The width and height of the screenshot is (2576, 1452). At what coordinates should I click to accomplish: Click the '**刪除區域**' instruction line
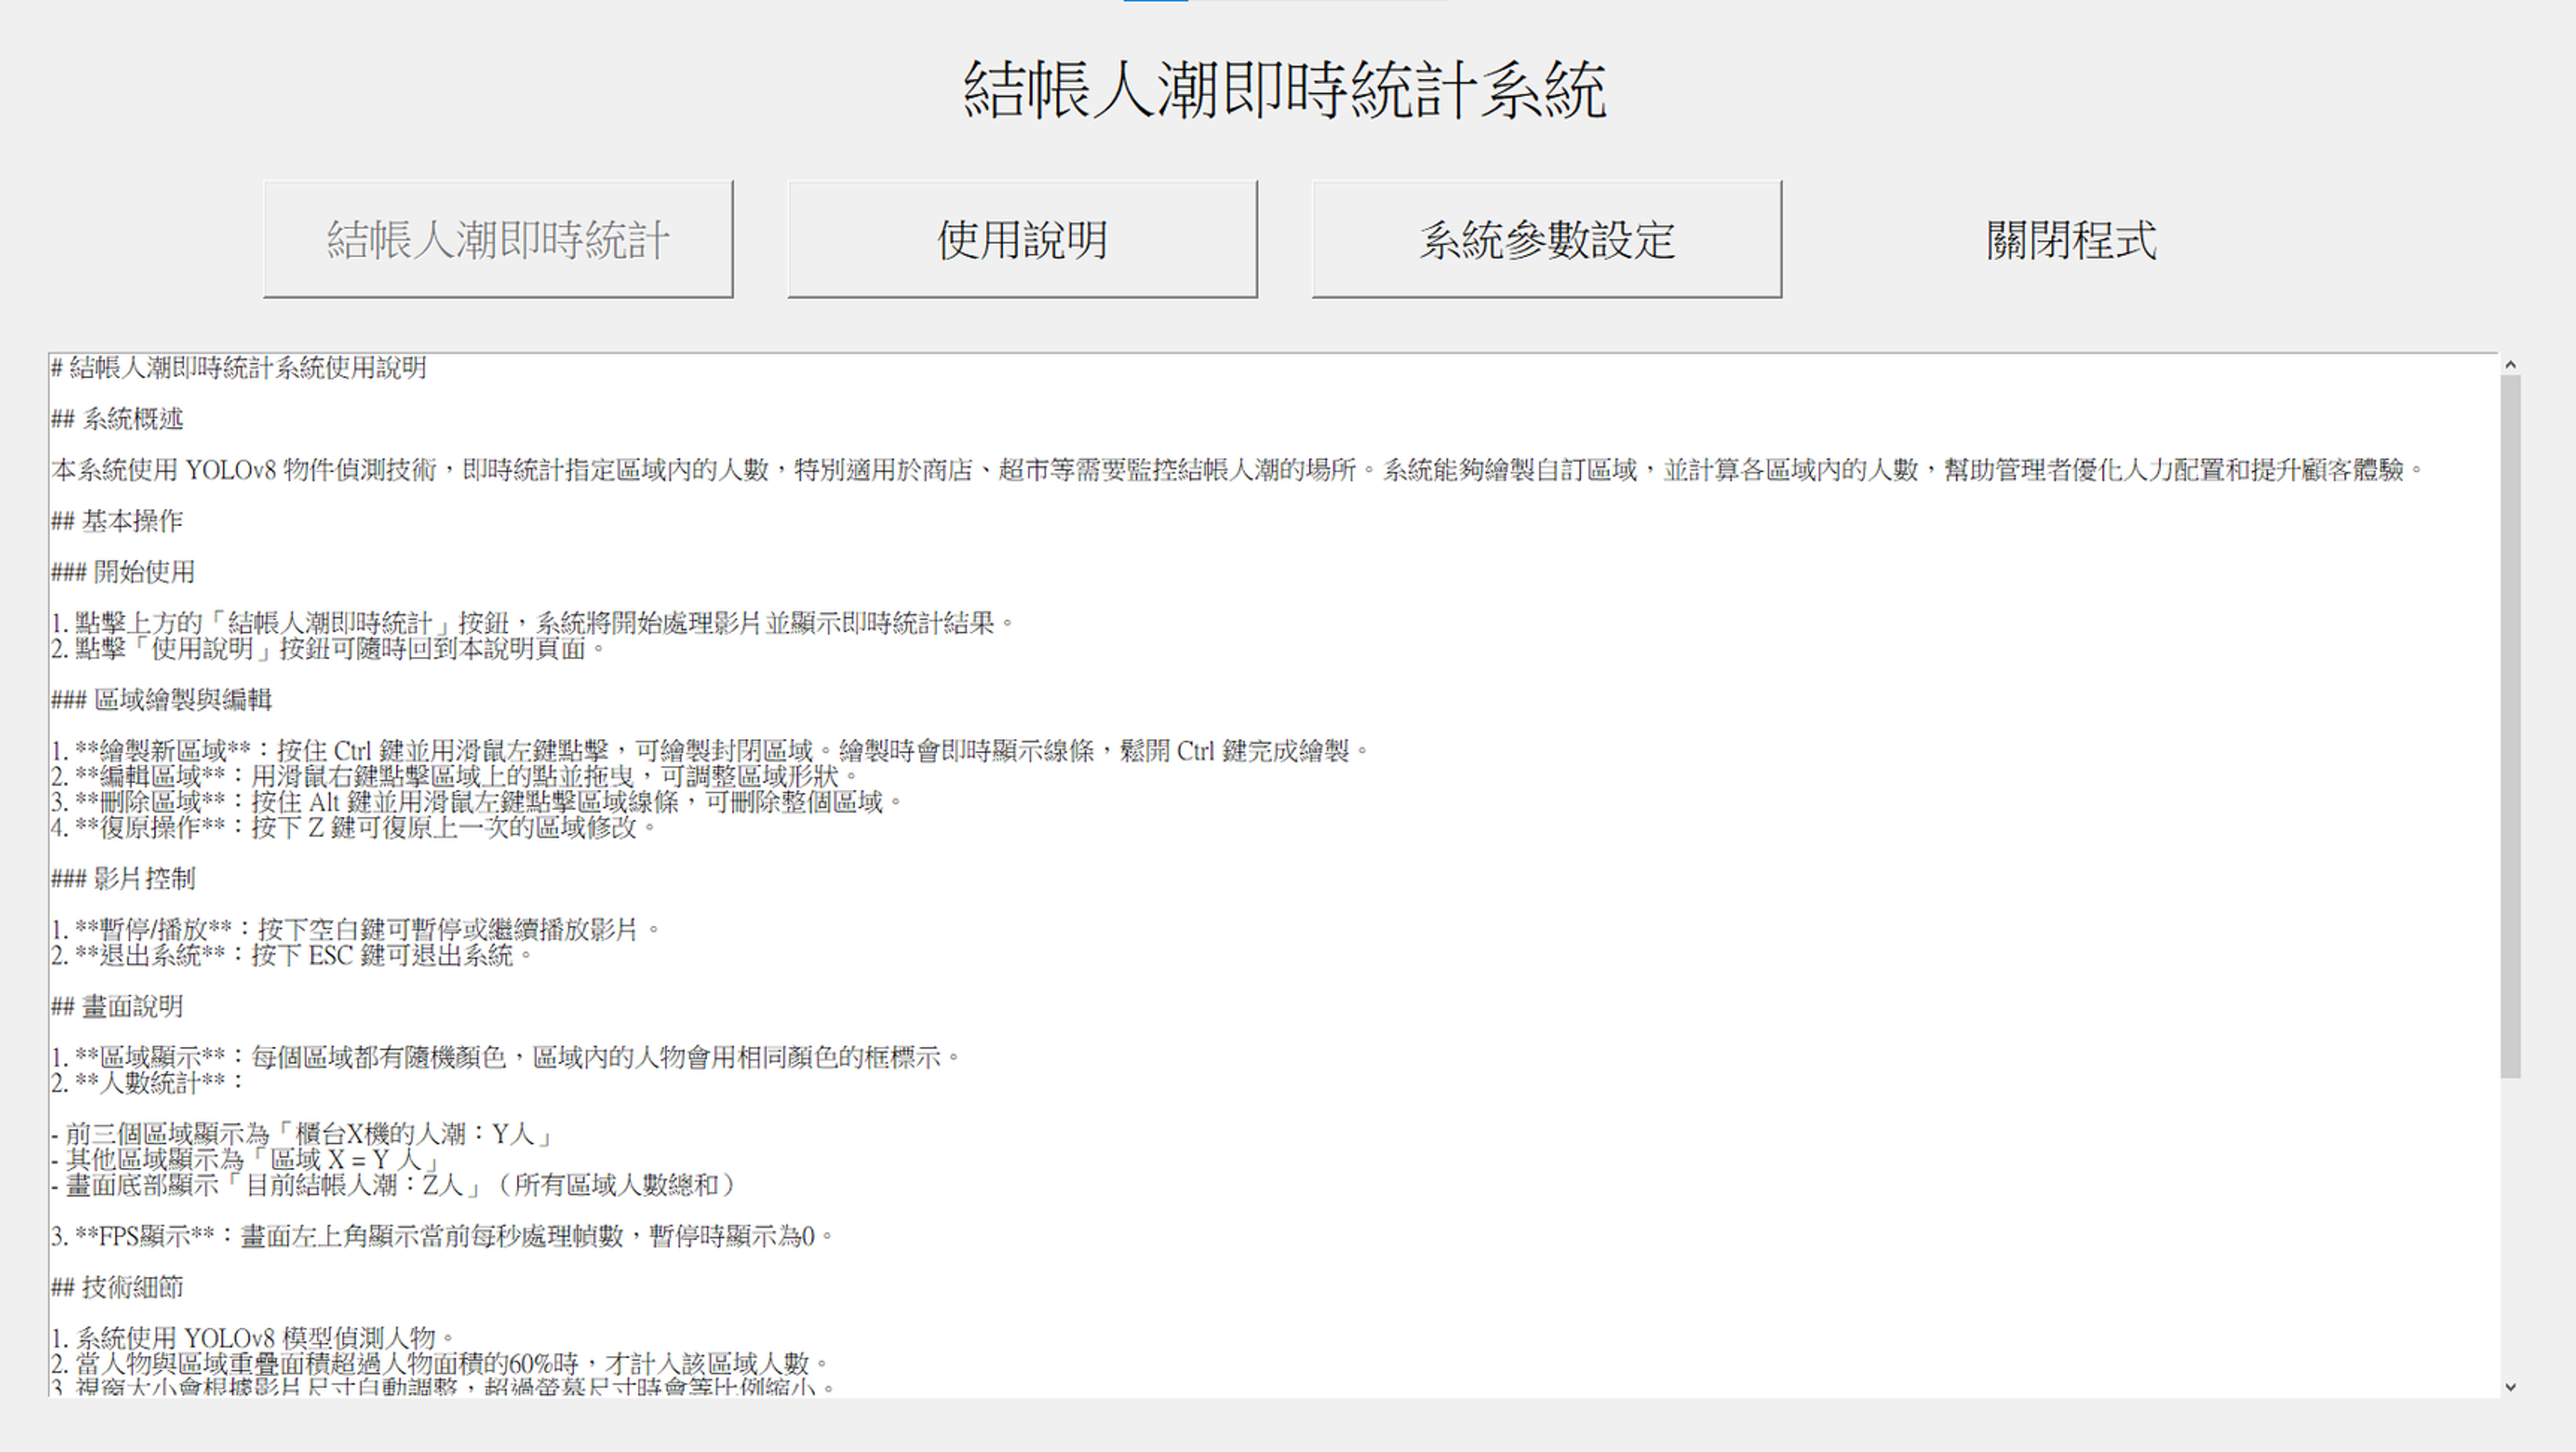coord(476,802)
